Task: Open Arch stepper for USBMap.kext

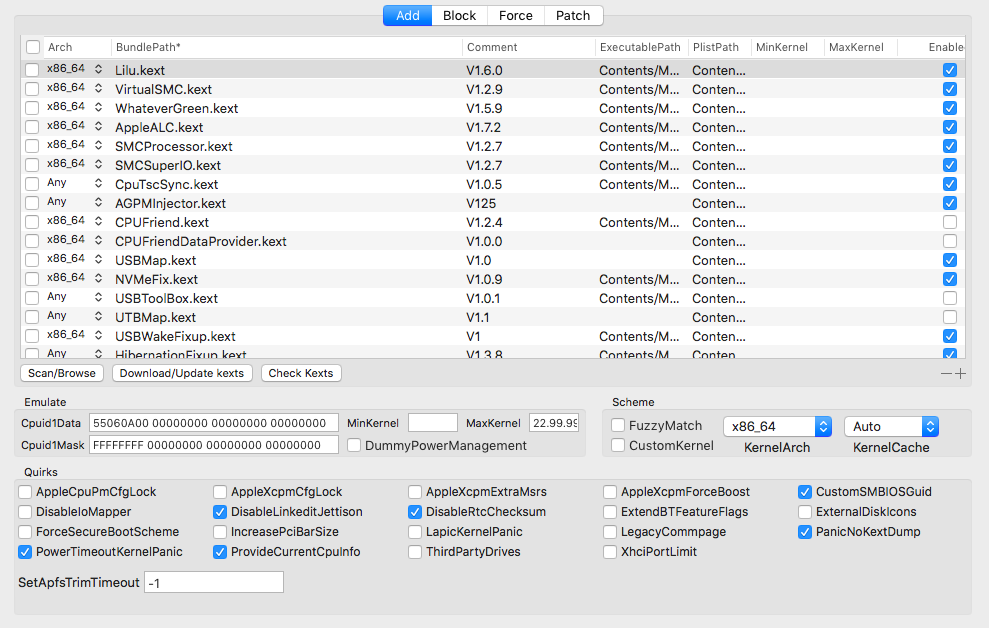Action: click(x=98, y=259)
